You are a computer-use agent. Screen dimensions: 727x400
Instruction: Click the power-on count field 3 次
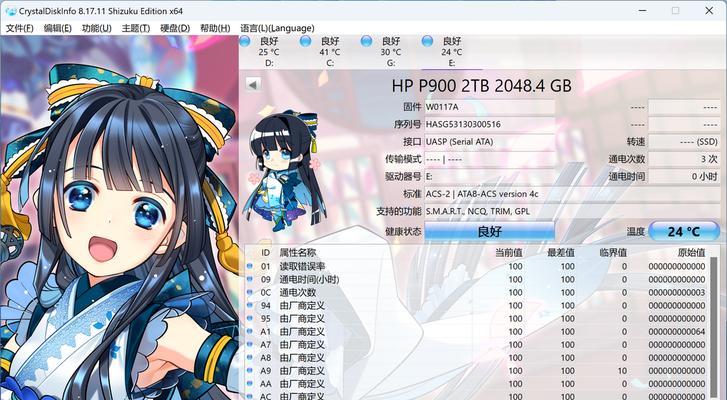click(684, 159)
